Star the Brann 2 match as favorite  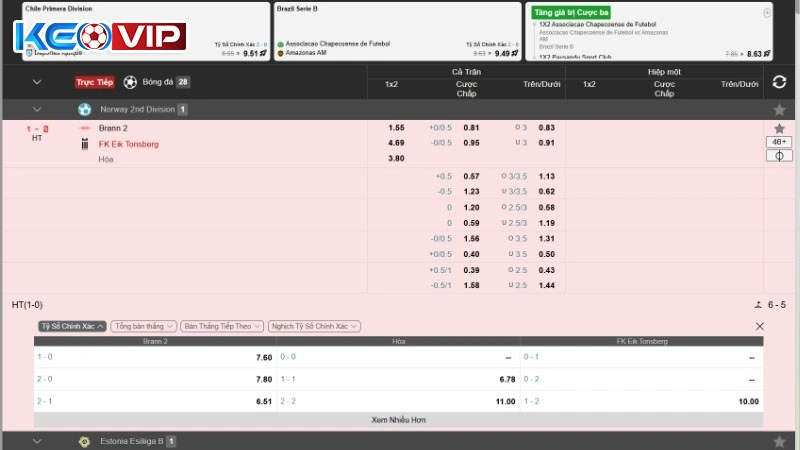coord(779,129)
